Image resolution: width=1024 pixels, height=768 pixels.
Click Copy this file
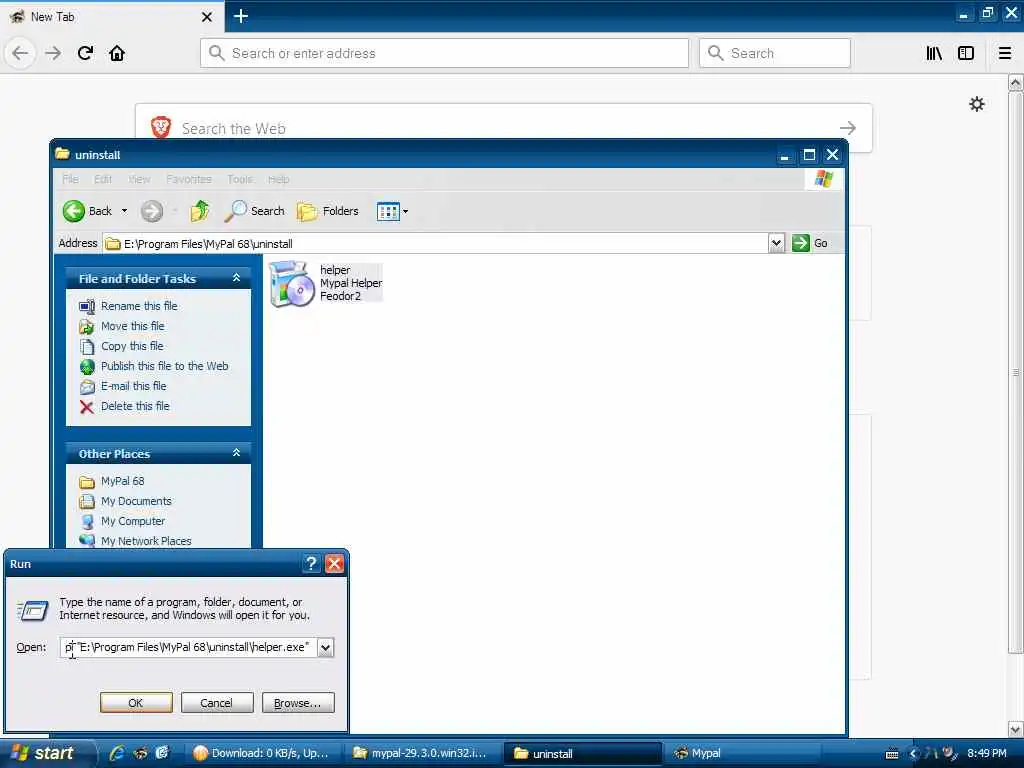click(x=132, y=346)
